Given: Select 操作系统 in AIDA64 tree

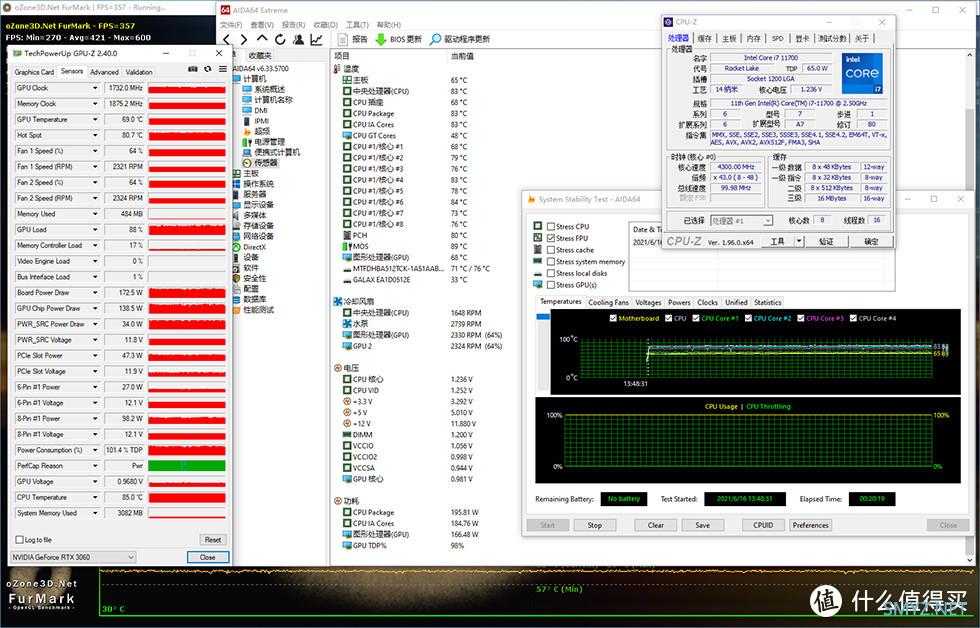Looking at the screenshot, I should (253, 184).
